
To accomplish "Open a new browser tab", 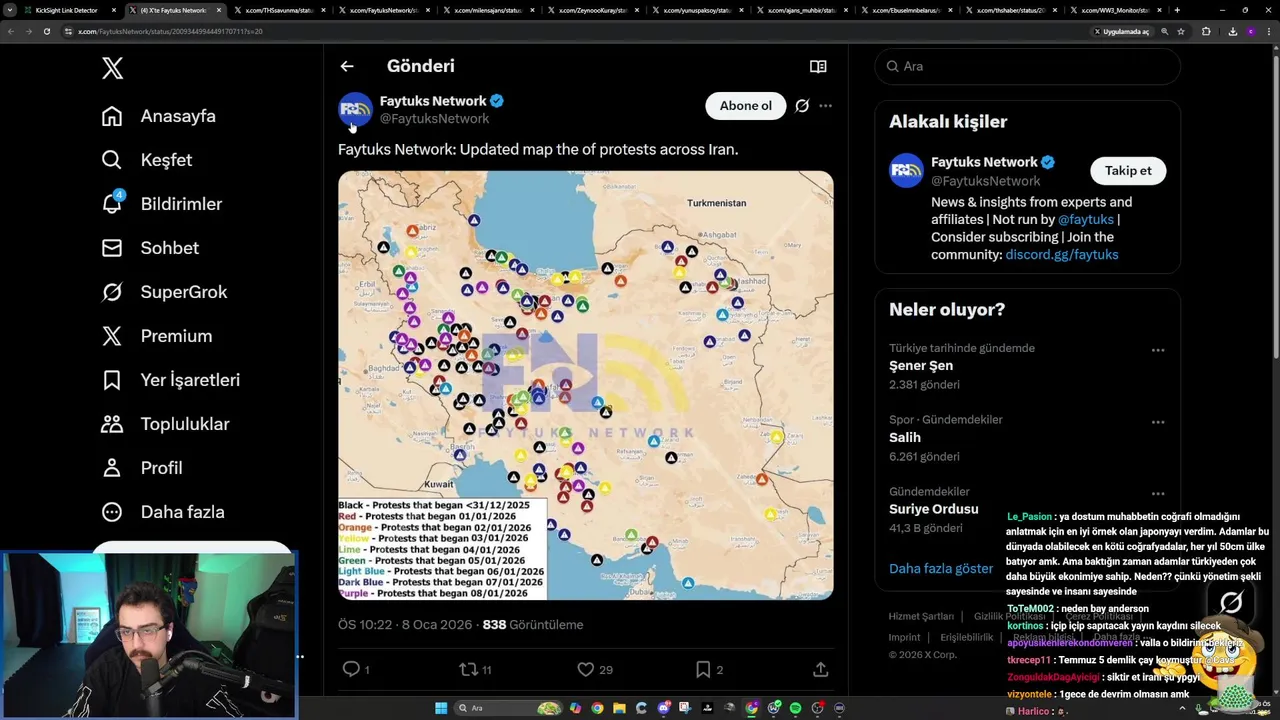I will tap(1177, 10).
